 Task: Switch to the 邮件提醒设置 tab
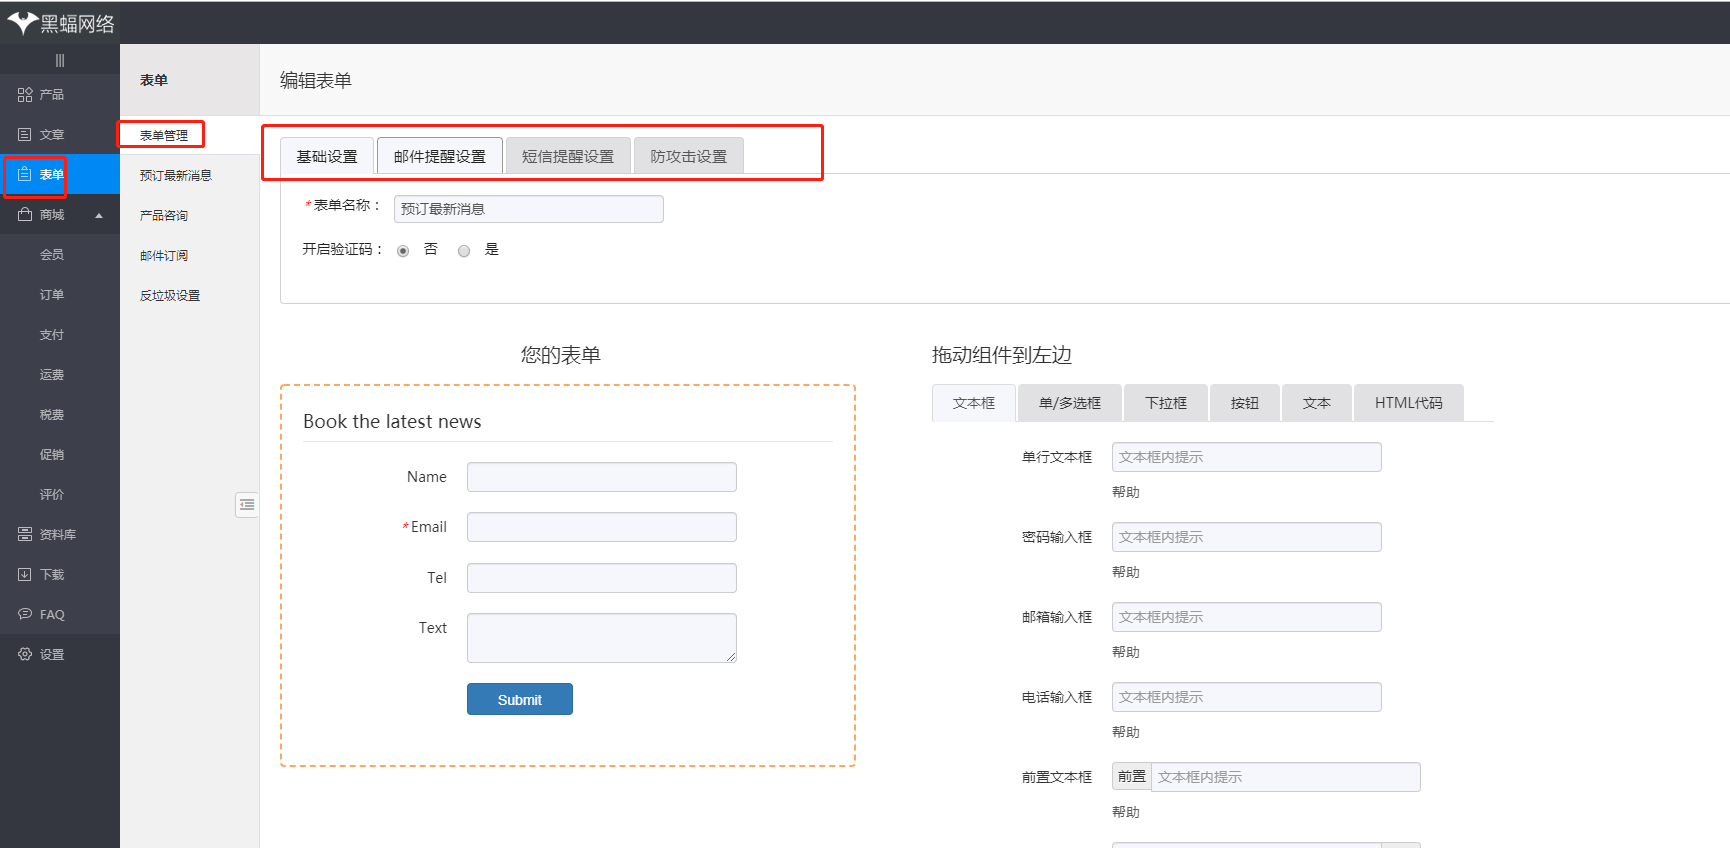(440, 156)
